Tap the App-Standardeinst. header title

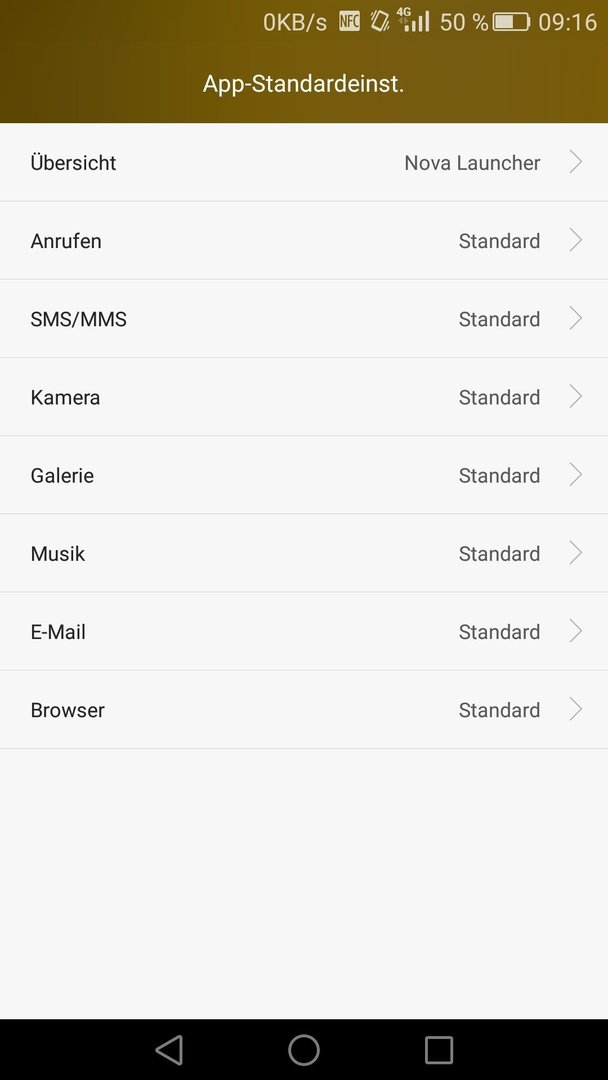[304, 84]
